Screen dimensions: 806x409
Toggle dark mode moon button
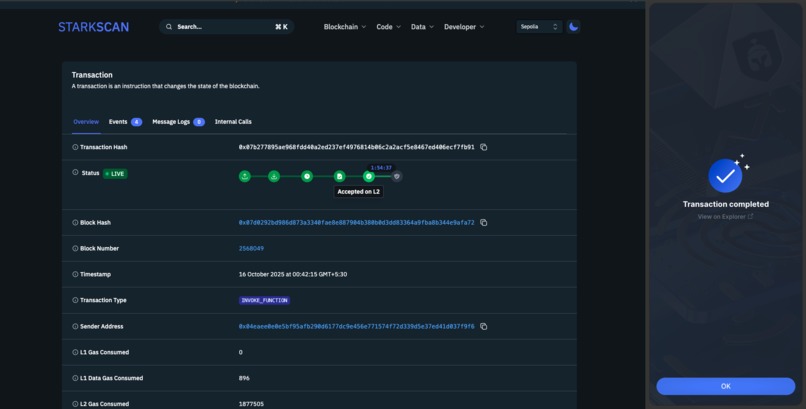pyautogui.click(x=573, y=27)
